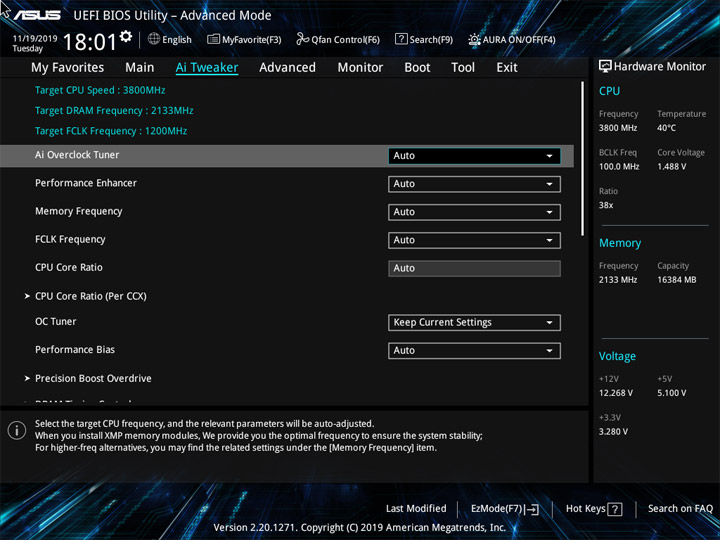This screenshot has height=540, width=720.
Task: Expand the Precision Boost Overdrive submenu
Action: [93, 378]
